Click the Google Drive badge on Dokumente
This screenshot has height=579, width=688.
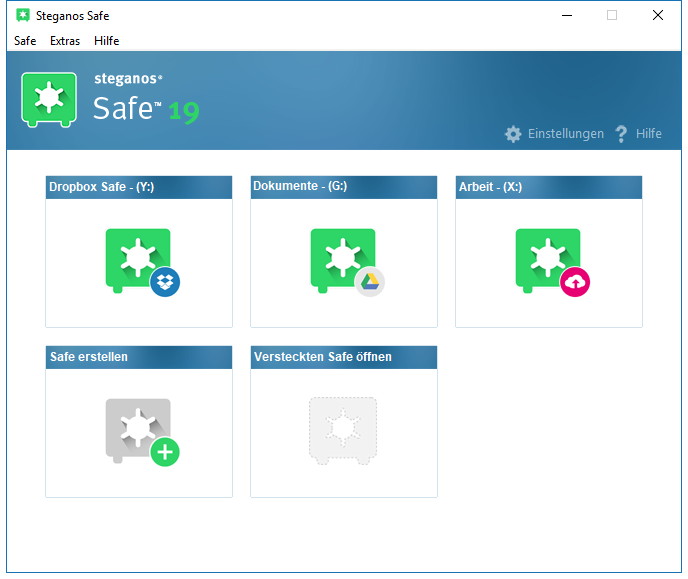tap(370, 282)
